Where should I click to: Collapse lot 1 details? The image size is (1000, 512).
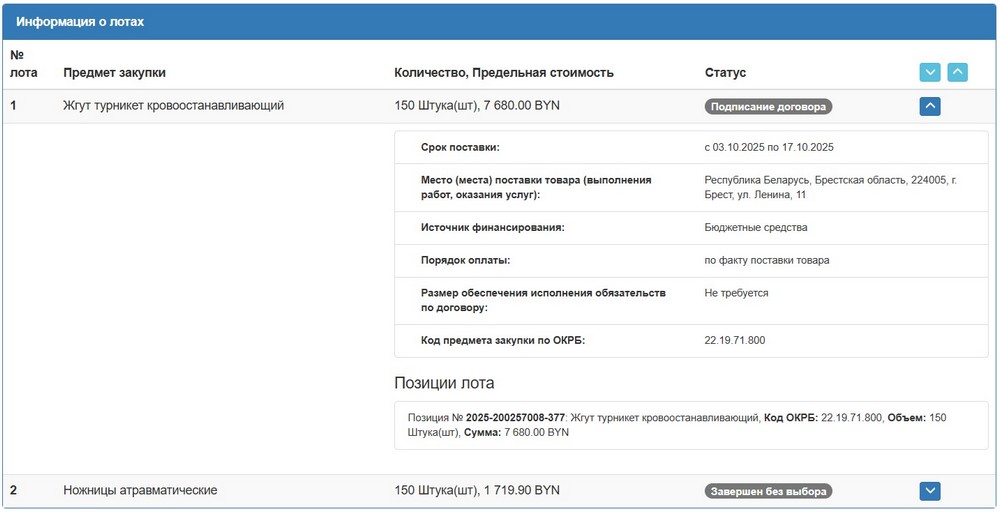(930, 106)
